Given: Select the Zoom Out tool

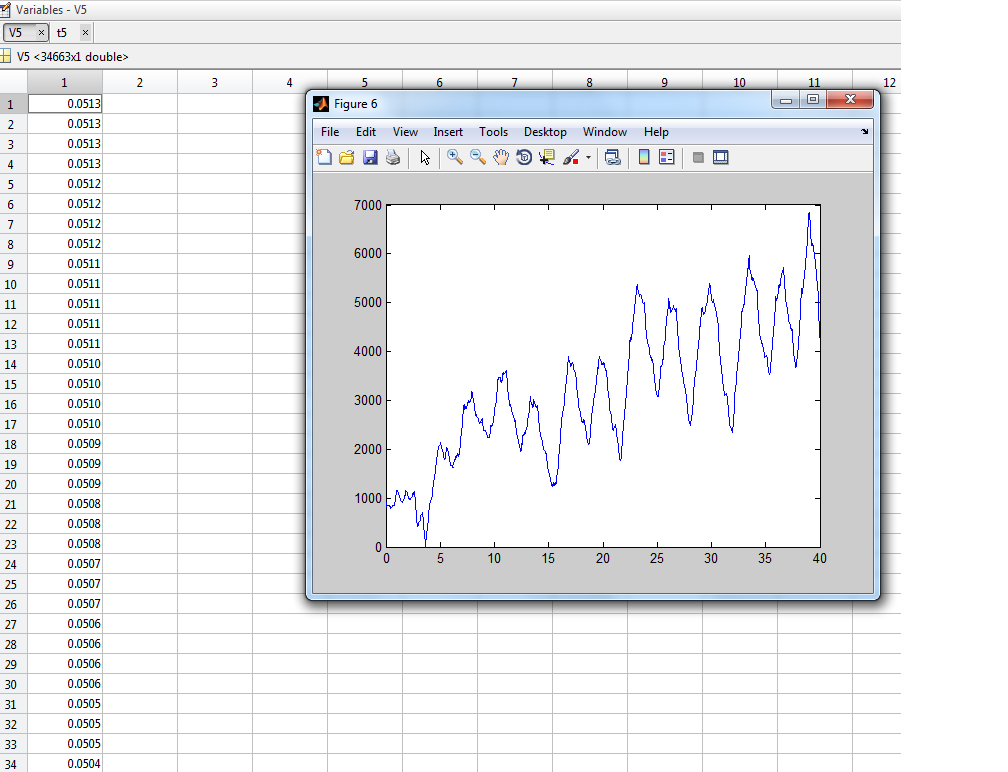Looking at the screenshot, I should pos(478,157).
